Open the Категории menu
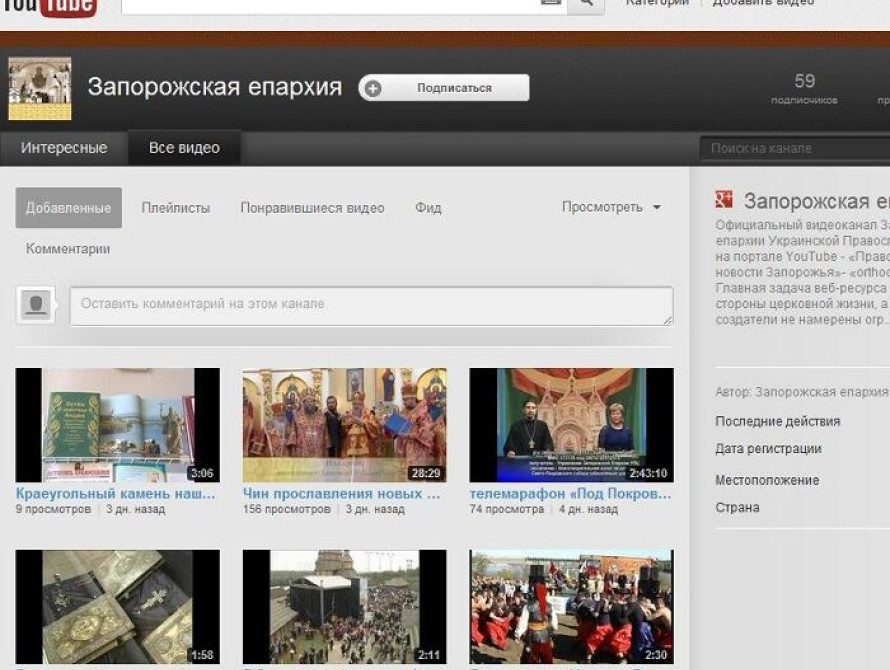Screen dimensions: 890x670 (655, 2)
